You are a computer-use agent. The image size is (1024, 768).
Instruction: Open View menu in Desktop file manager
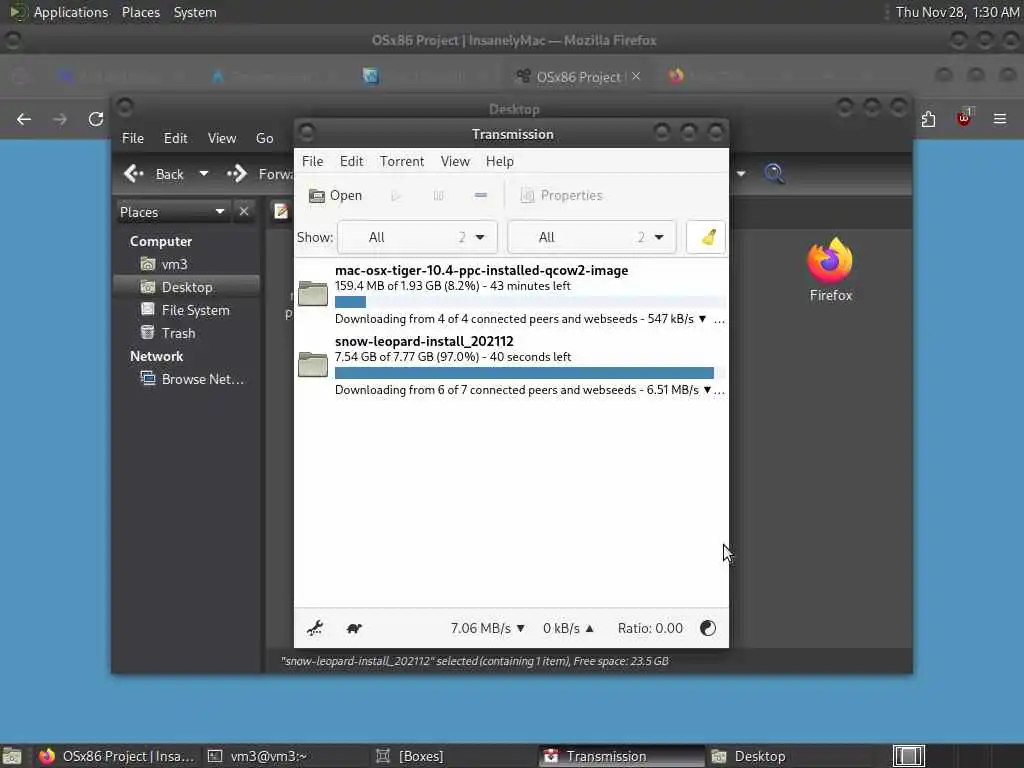222,138
